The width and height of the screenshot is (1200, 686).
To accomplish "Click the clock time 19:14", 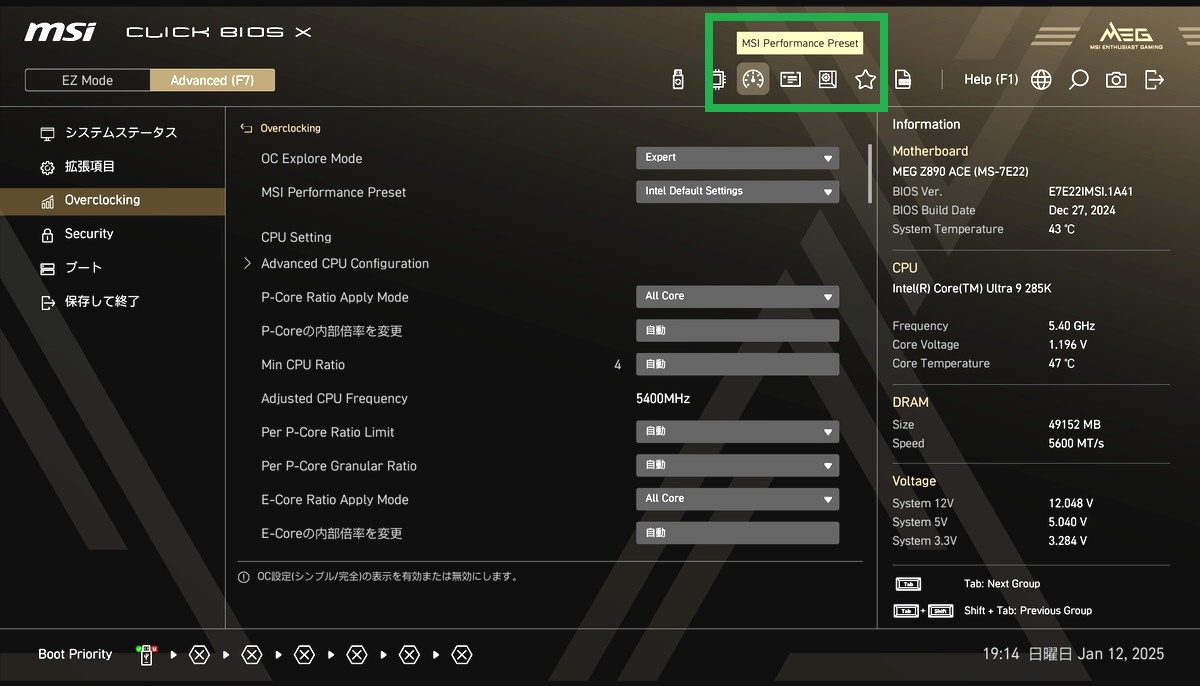I will coord(1001,654).
